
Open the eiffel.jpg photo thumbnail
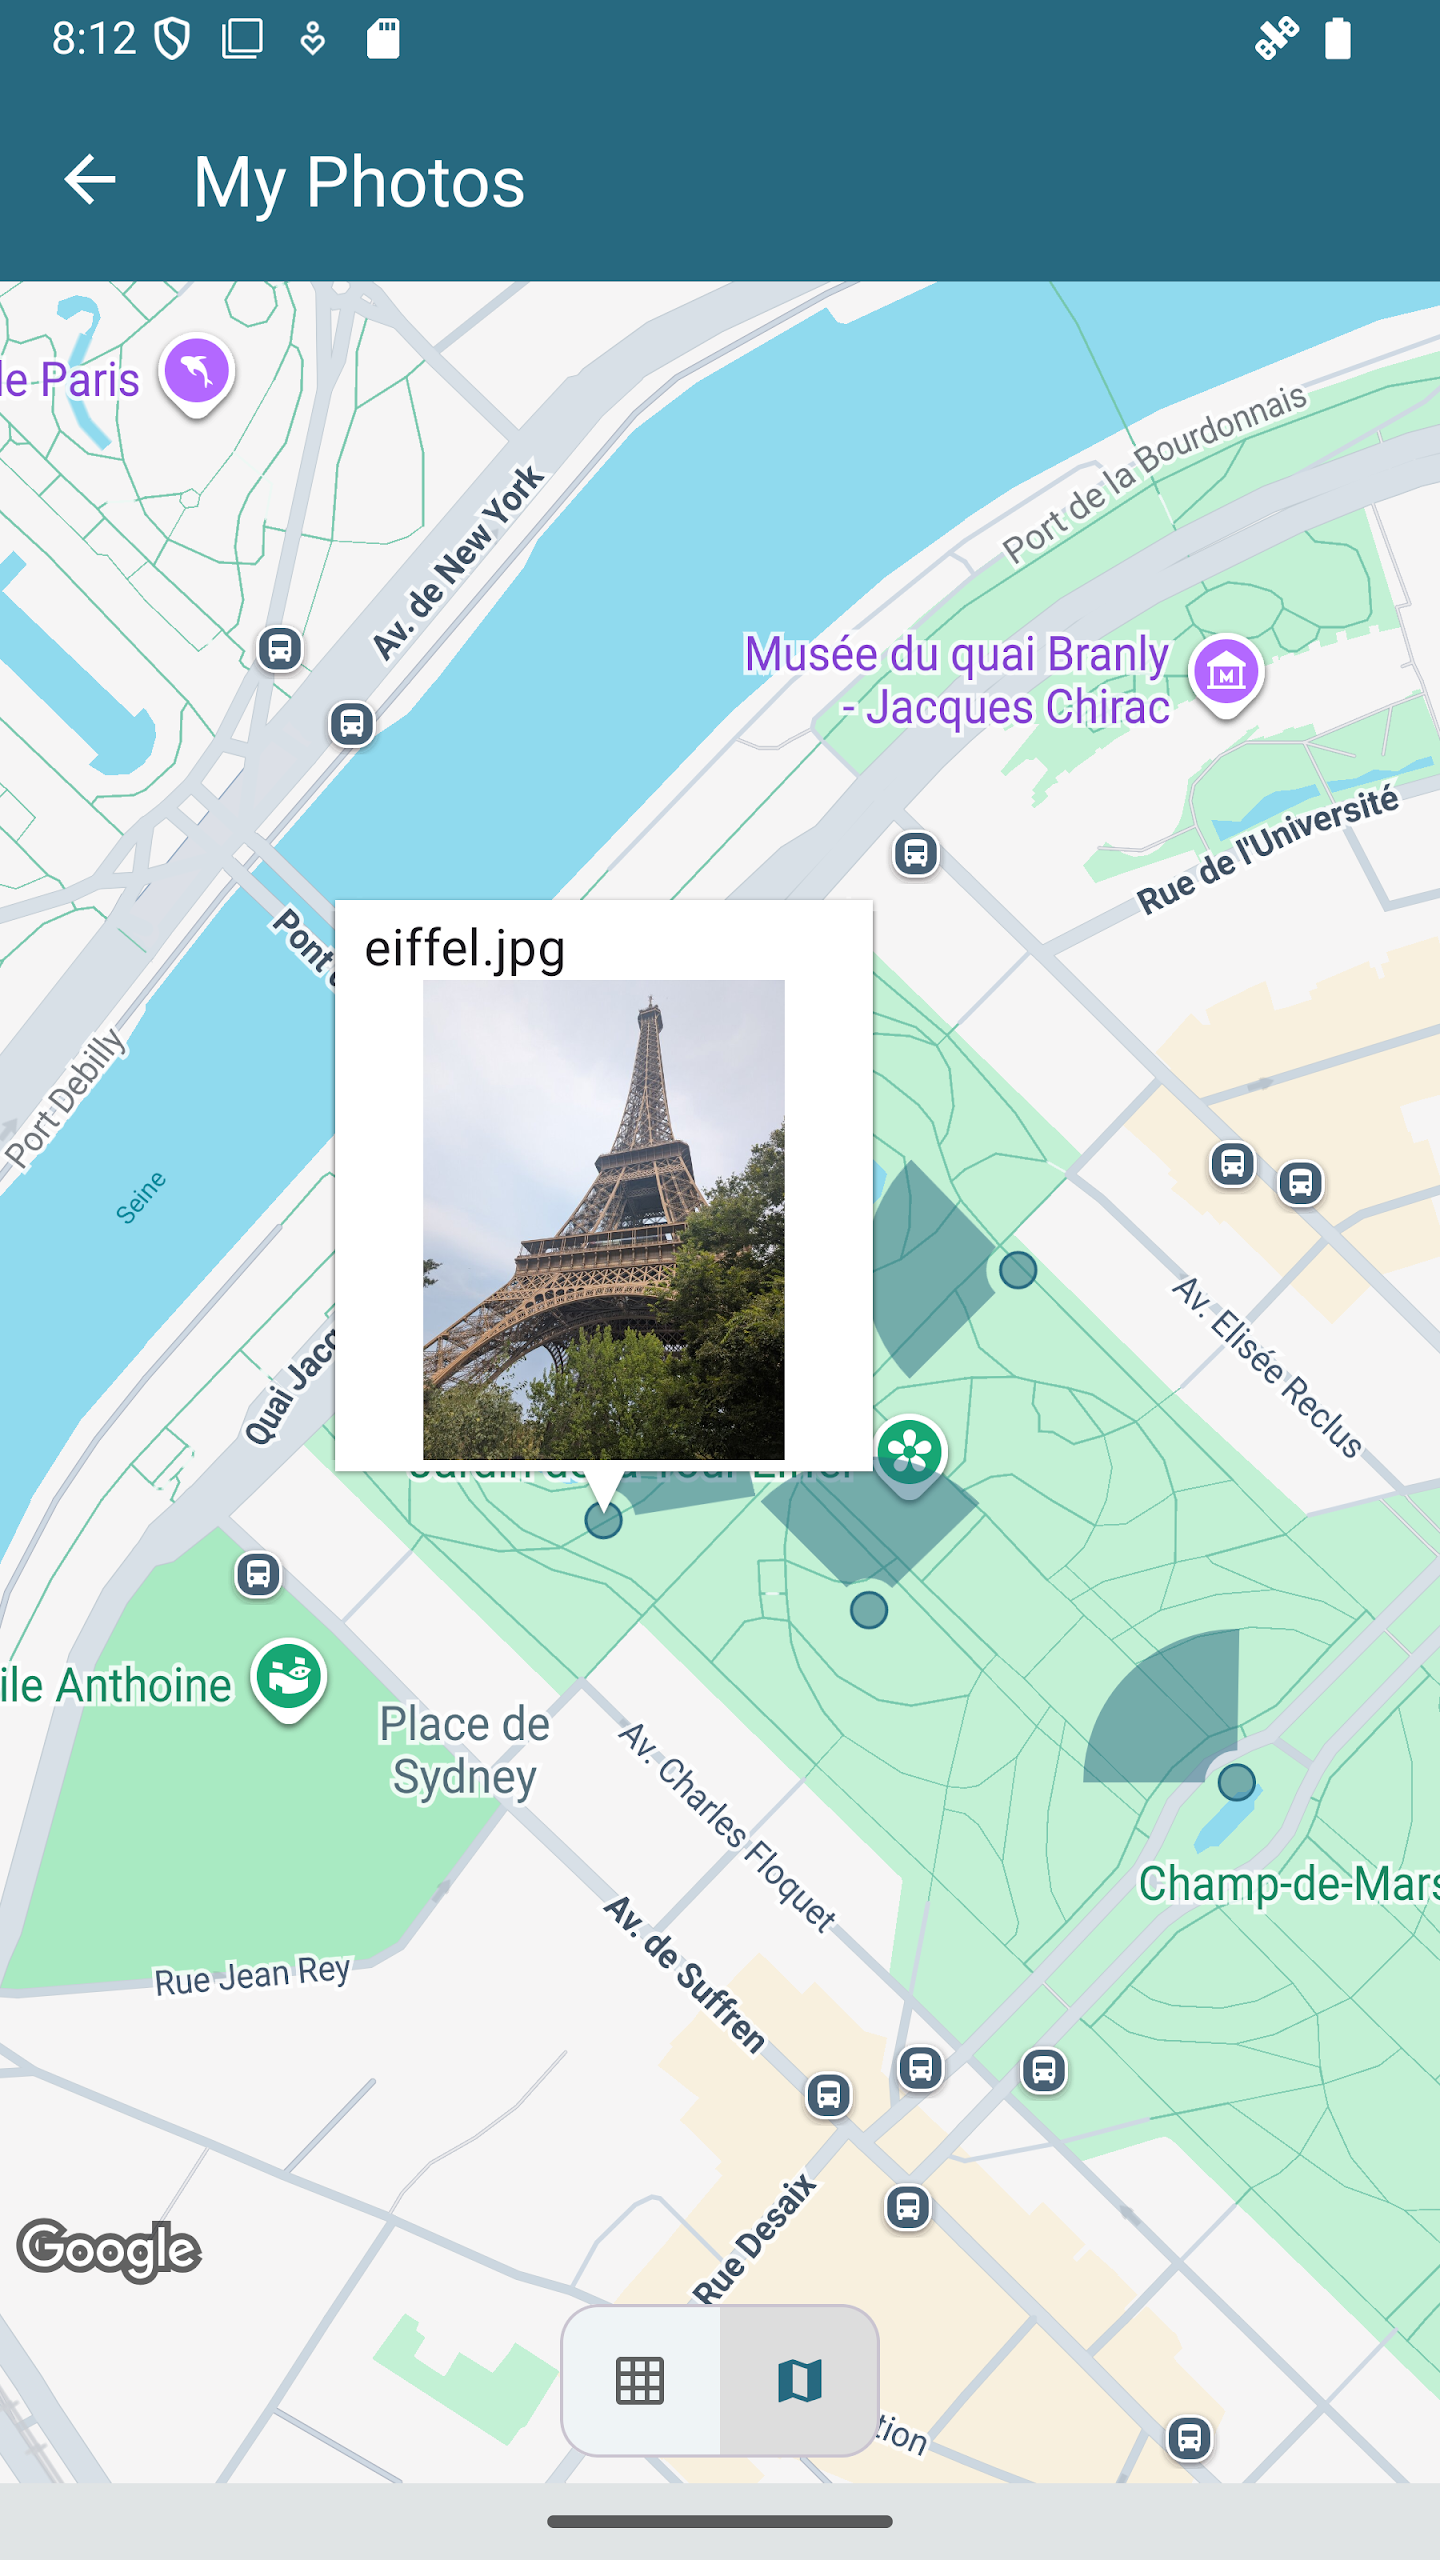tap(603, 1219)
